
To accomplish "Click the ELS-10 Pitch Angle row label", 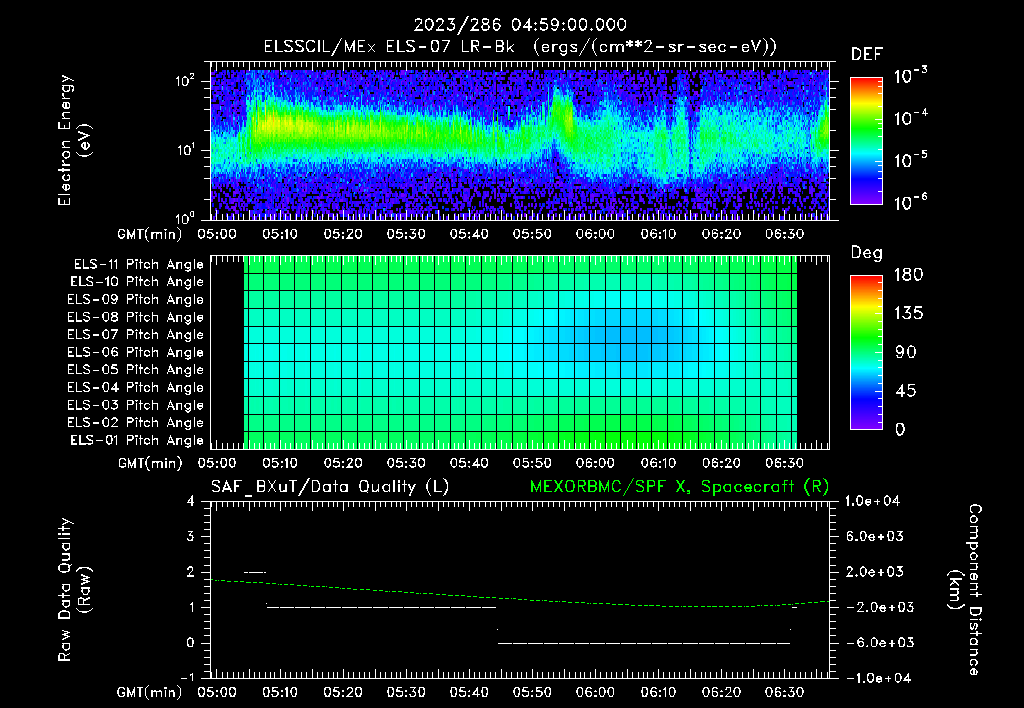I will [137, 282].
